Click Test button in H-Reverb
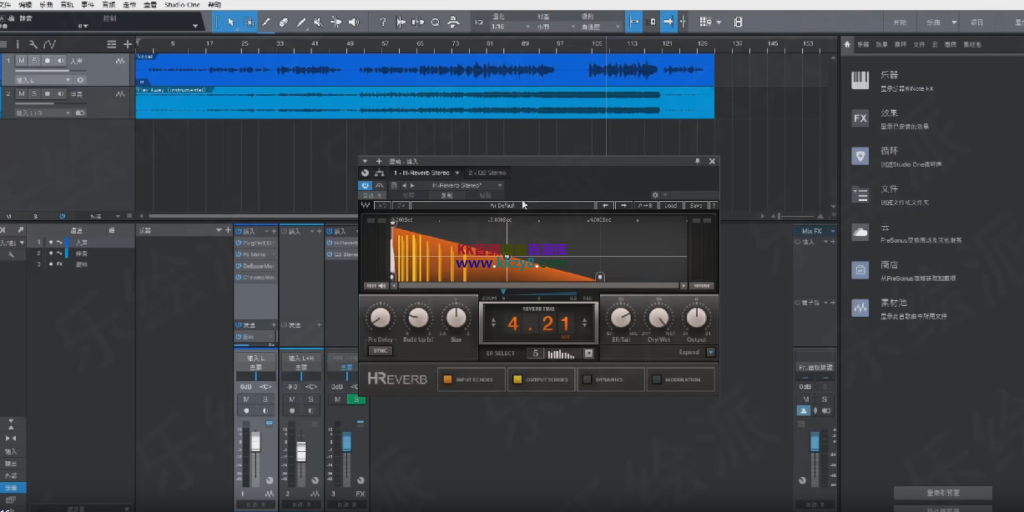1024x512 pixels. pyautogui.click(x=376, y=285)
